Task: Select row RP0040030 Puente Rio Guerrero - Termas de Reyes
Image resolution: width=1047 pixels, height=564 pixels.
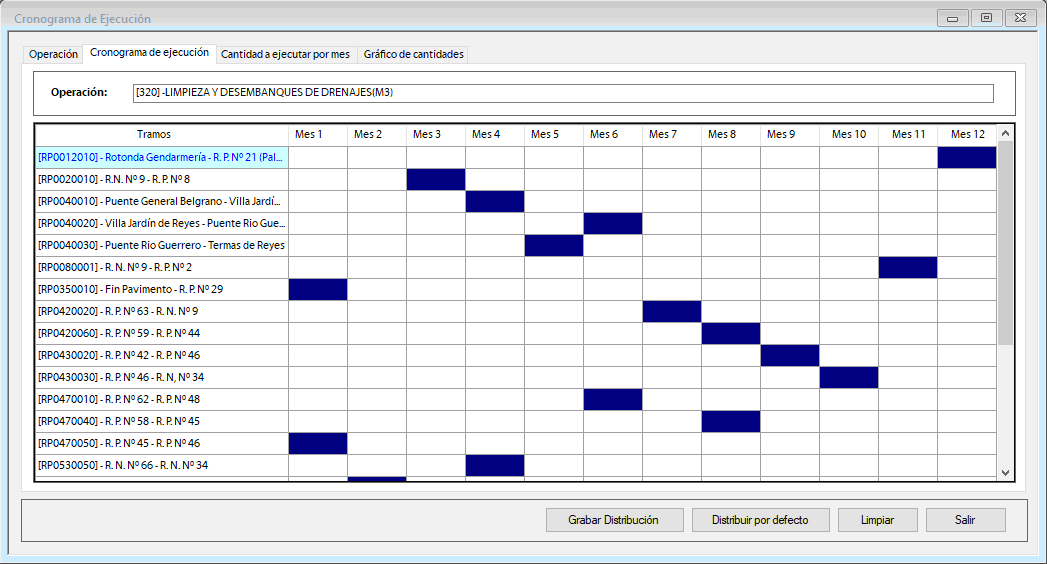Action: tap(161, 246)
